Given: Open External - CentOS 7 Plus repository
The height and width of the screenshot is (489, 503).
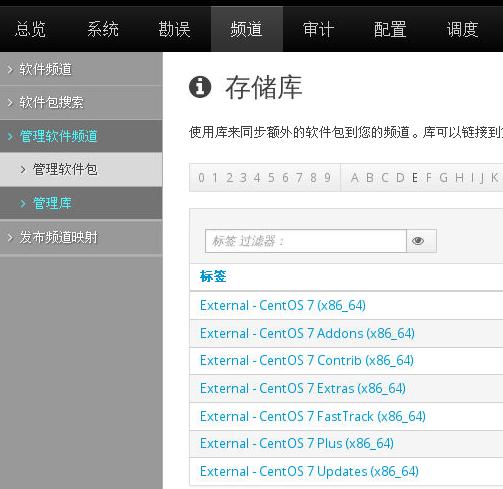Looking at the screenshot, I should pyautogui.click(x=297, y=444).
